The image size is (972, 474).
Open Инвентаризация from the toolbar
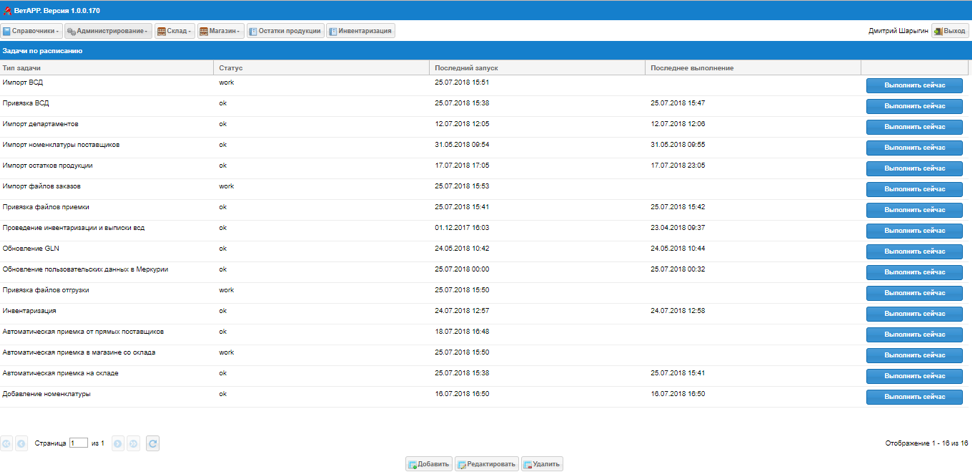360,31
